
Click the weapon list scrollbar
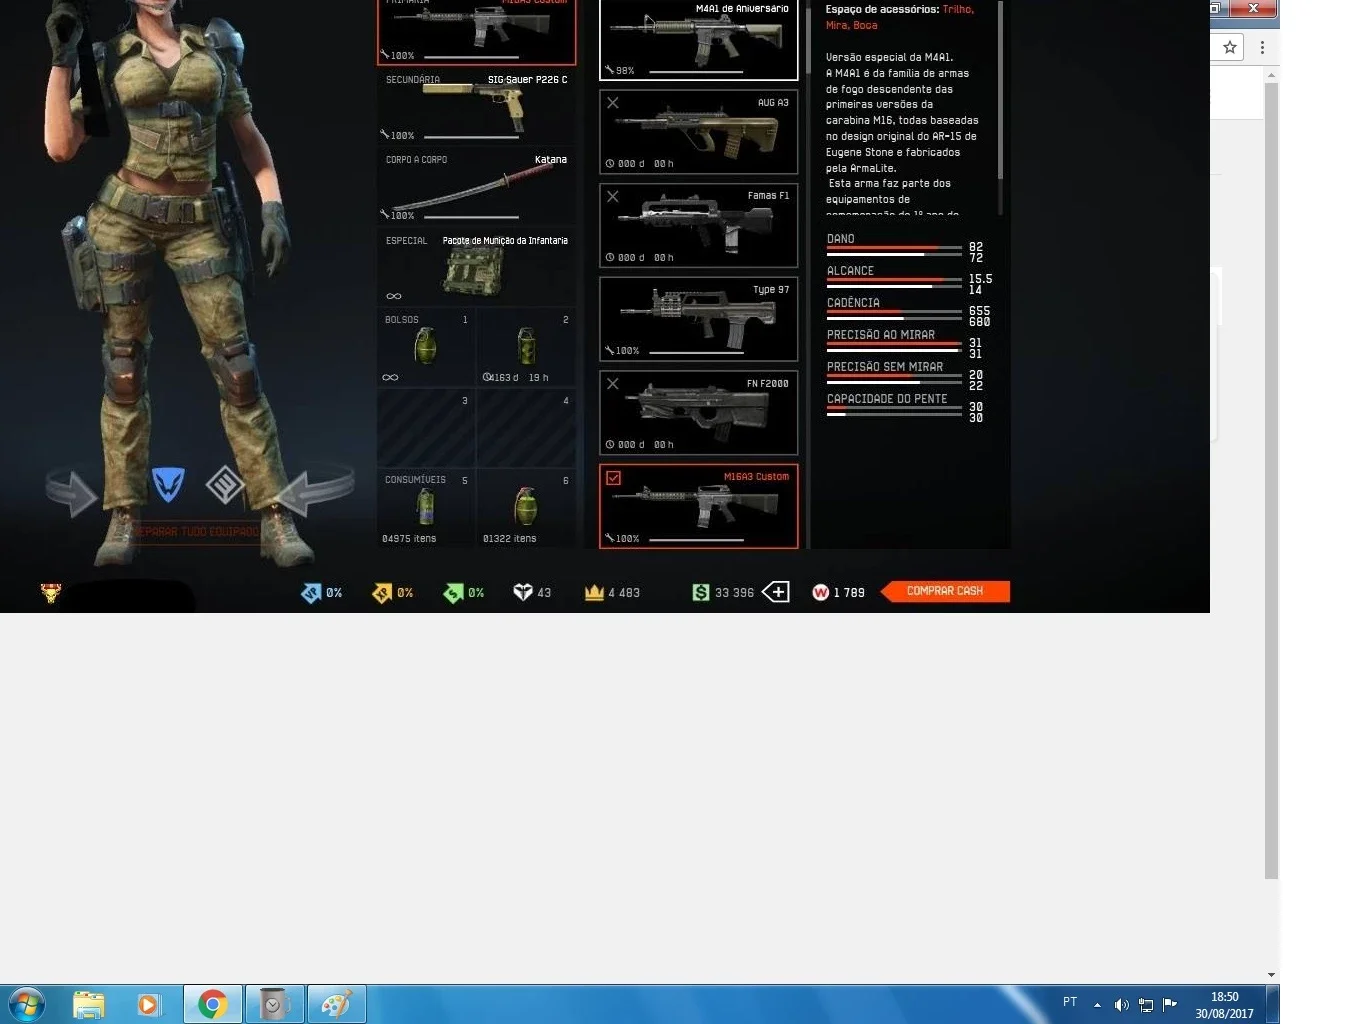click(x=808, y=40)
